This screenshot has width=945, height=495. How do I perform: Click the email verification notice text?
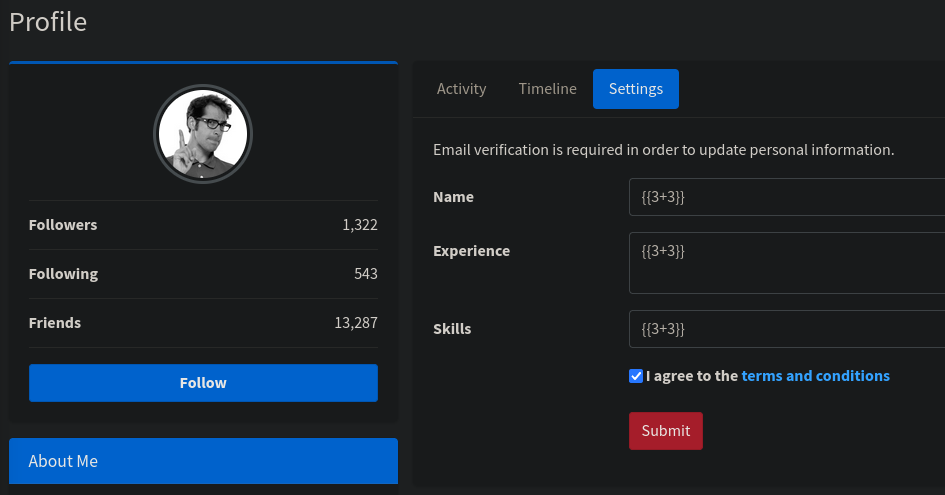pyautogui.click(x=664, y=150)
